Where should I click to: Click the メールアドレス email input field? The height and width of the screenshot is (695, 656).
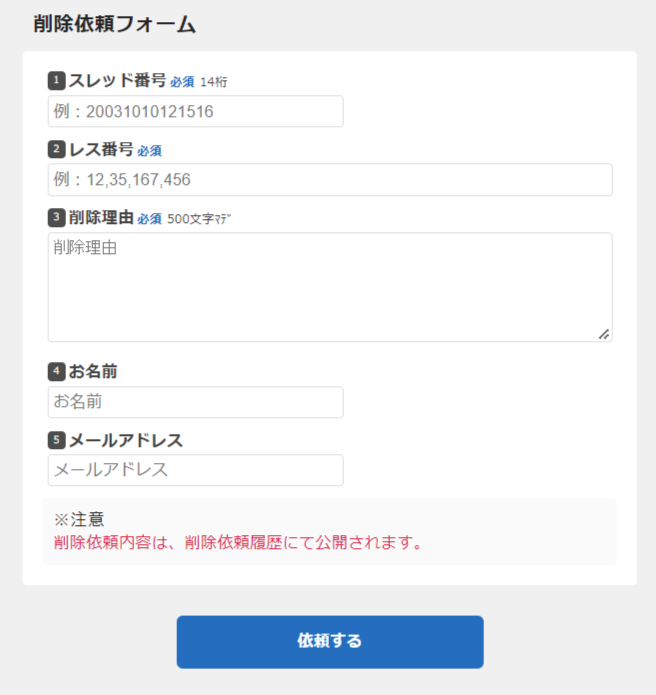[x=195, y=470]
